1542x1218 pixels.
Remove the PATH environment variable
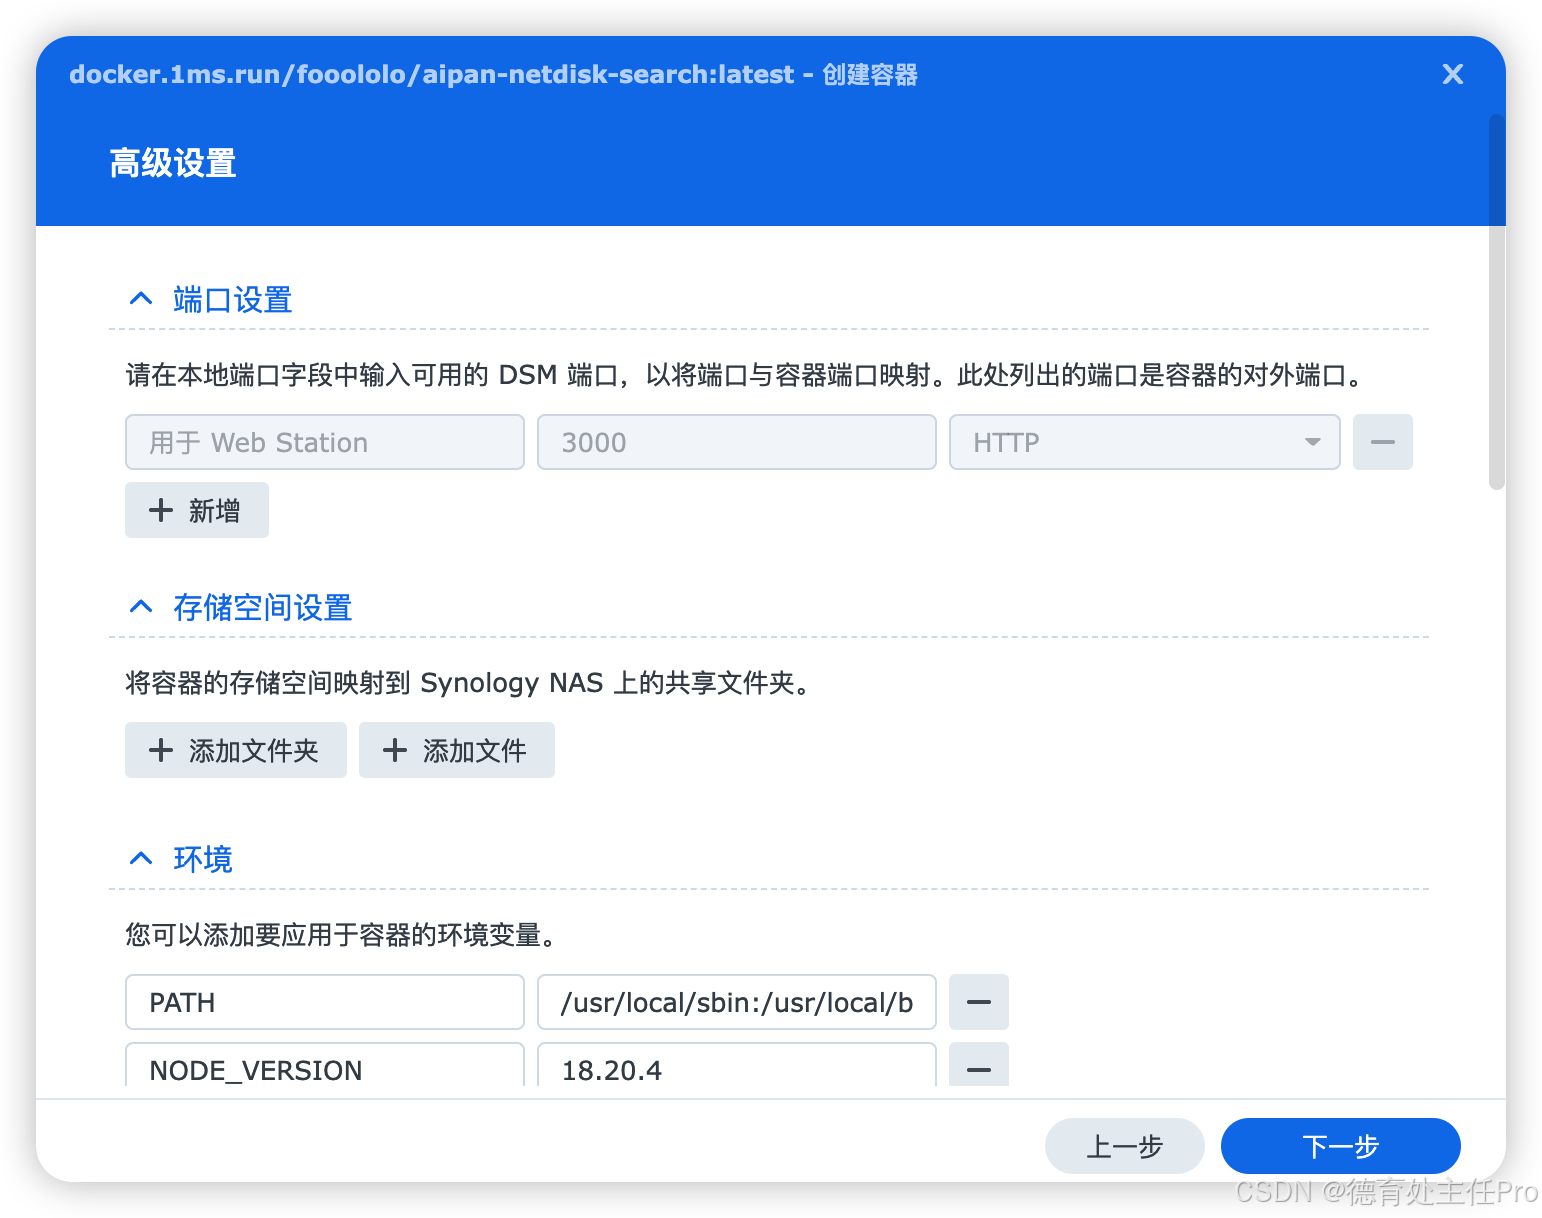(x=979, y=1002)
